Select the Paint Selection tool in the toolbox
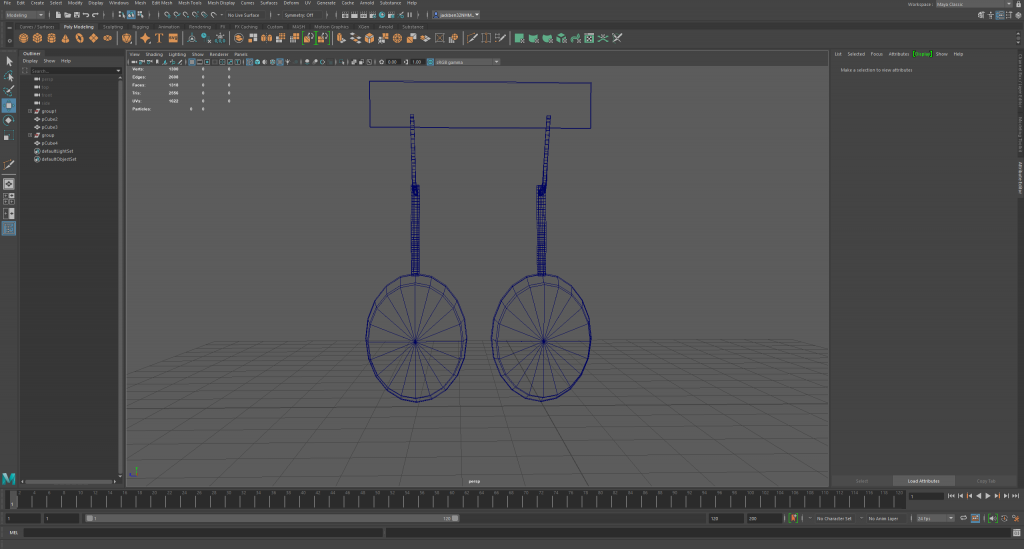 tap(9, 90)
